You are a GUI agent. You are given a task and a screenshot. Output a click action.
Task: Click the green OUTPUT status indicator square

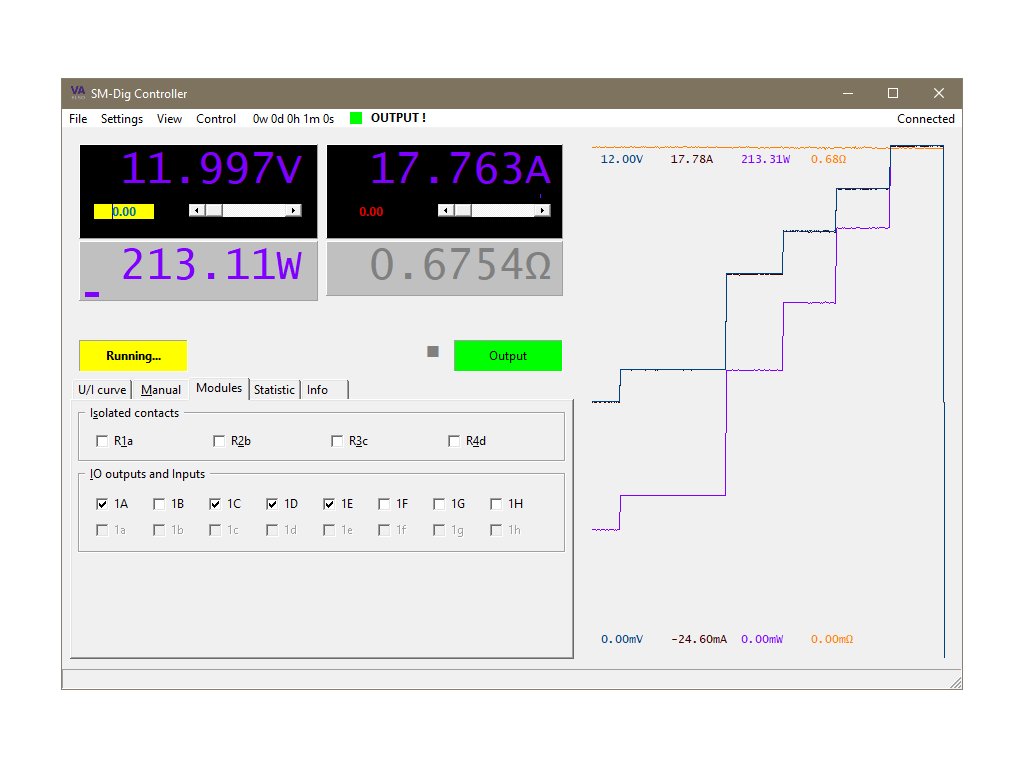[x=356, y=118]
